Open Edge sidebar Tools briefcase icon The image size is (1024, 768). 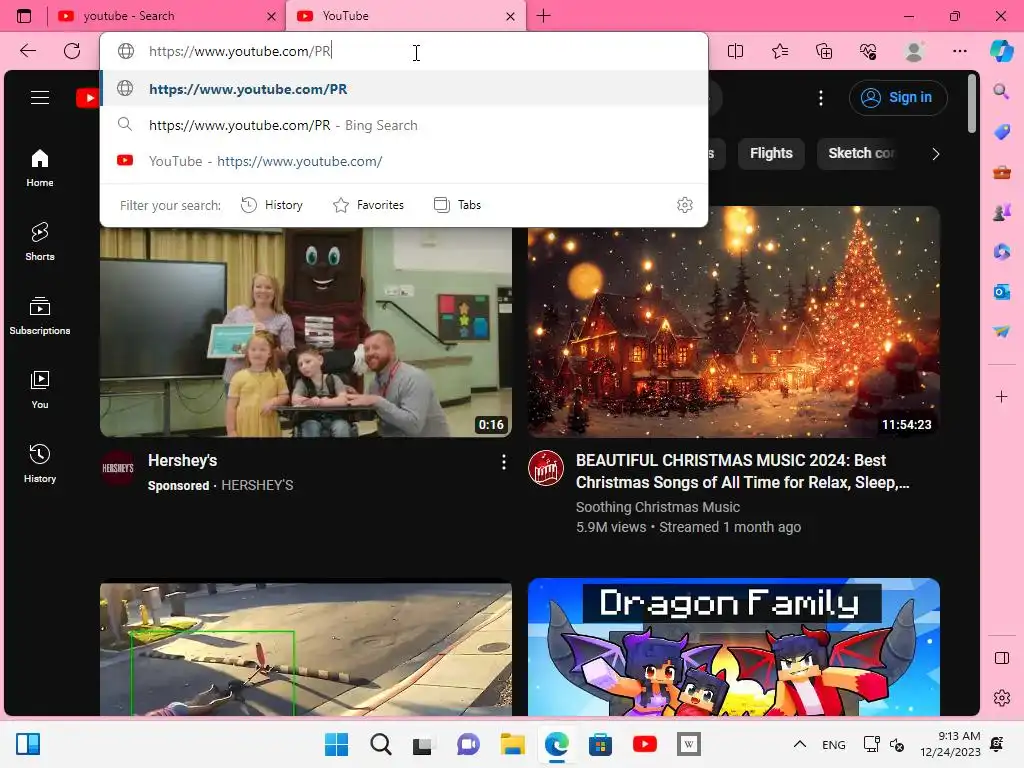1001,172
